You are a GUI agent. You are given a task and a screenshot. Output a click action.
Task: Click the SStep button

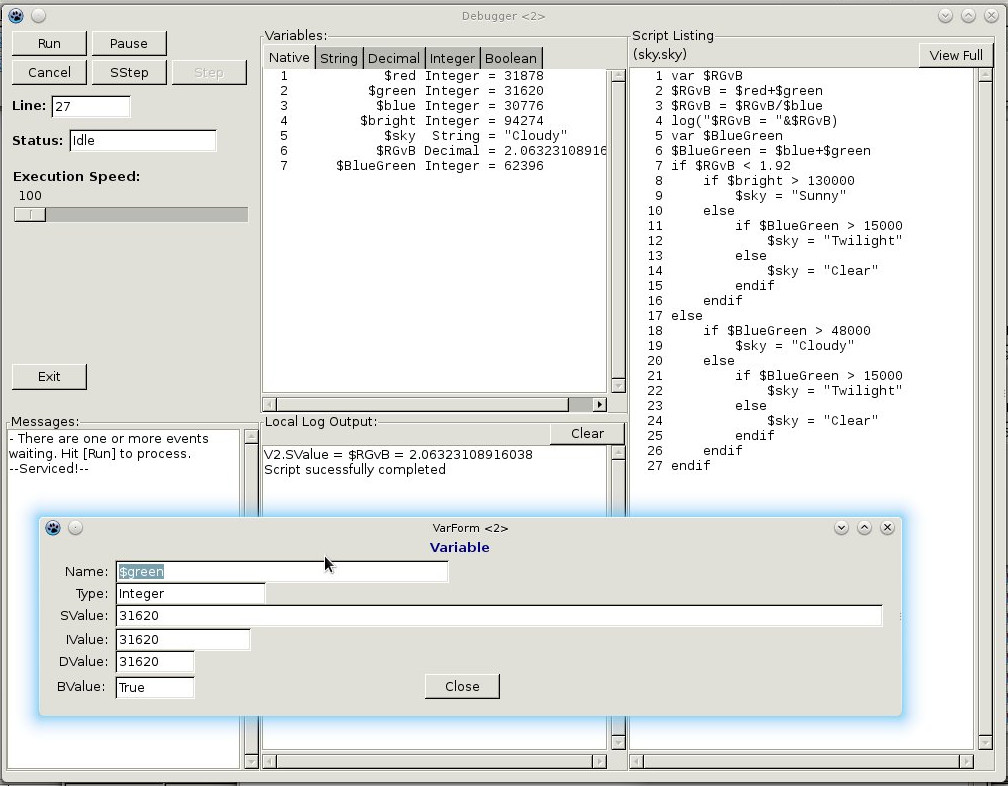pos(129,72)
